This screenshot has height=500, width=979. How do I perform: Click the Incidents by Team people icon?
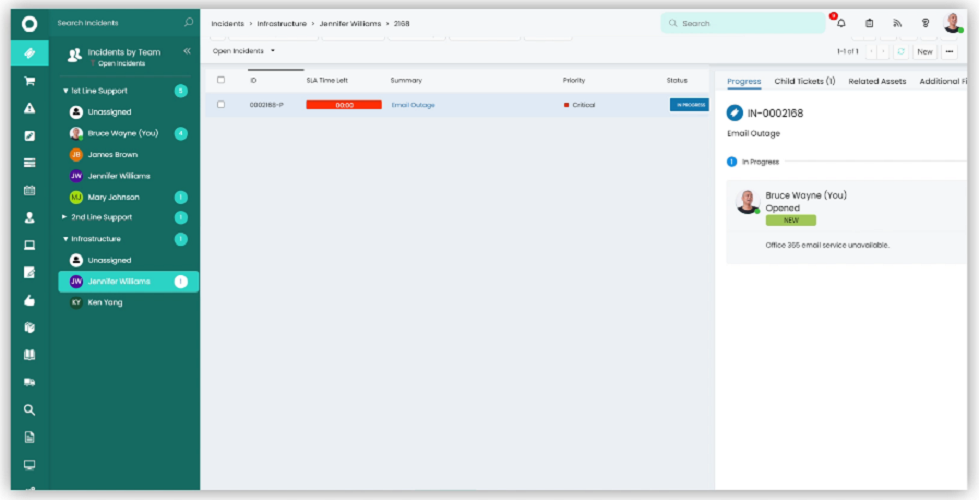point(75,55)
